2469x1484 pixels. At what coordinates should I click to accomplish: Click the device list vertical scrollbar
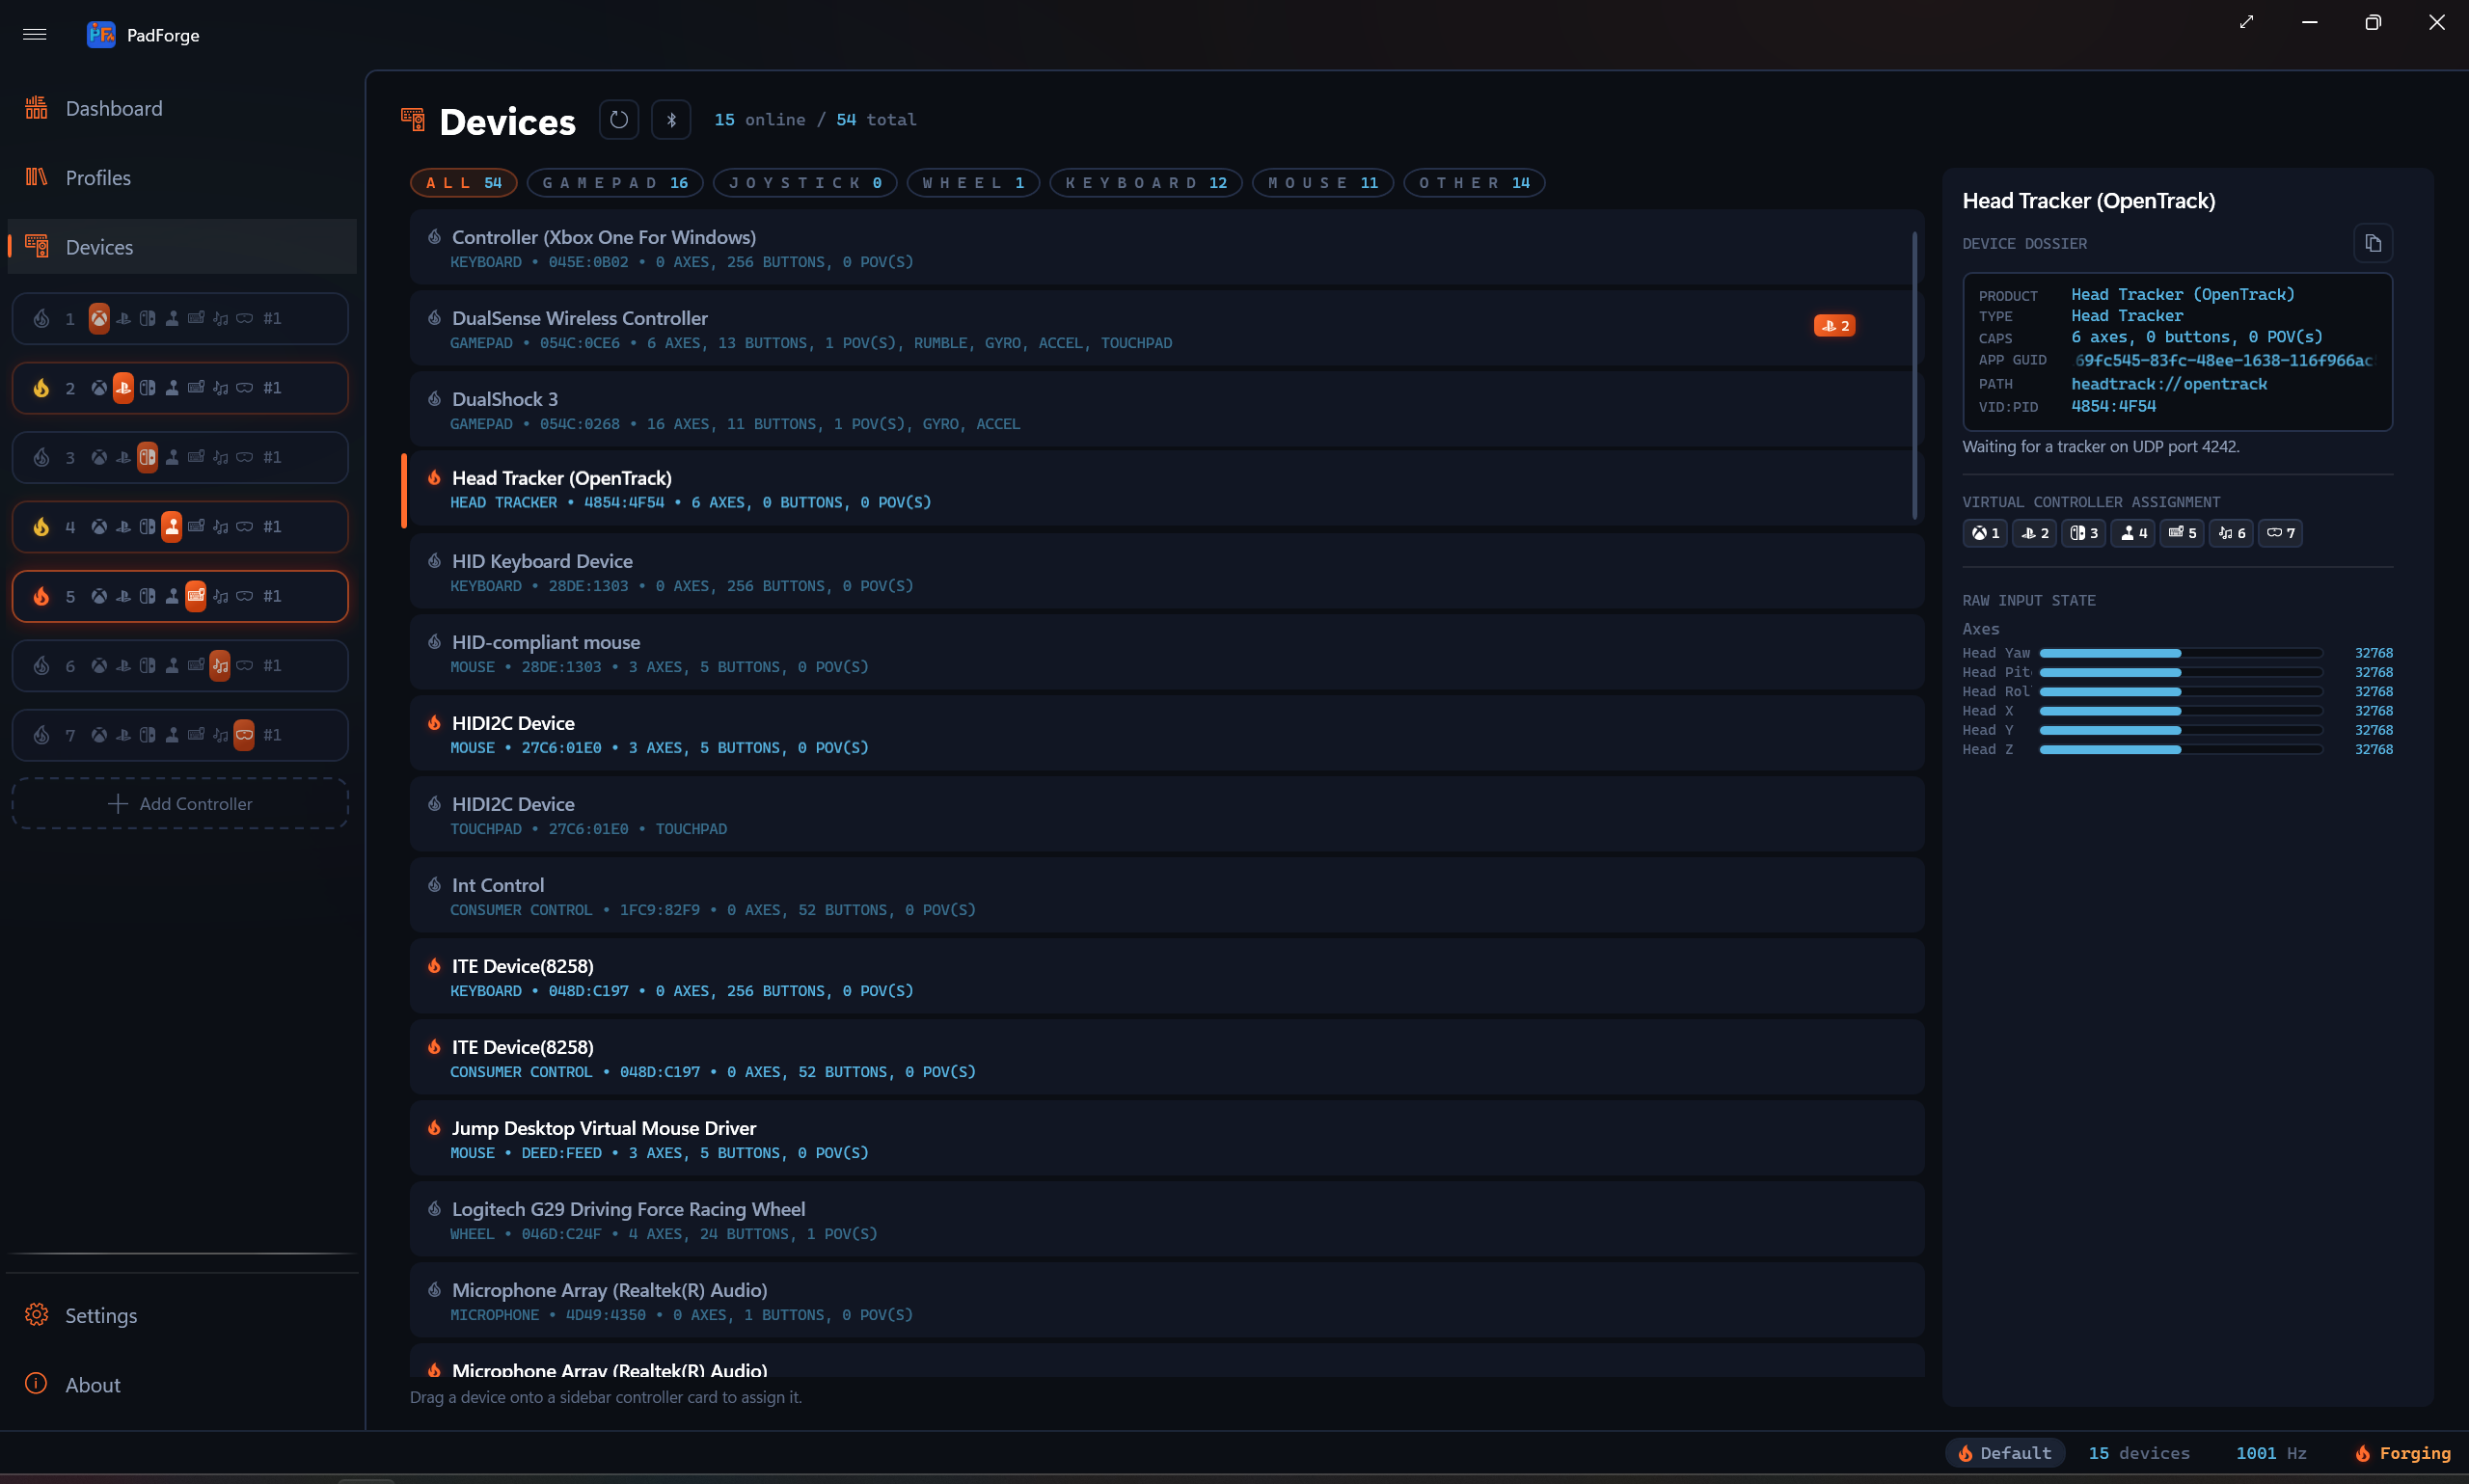point(1914,375)
